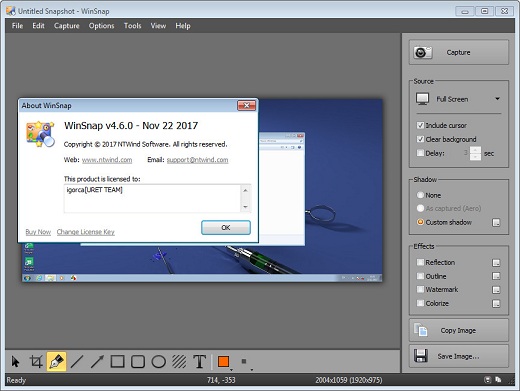The width and height of the screenshot is (520, 391).
Task: Open the Capture menu
Action: tap(67, 26)
